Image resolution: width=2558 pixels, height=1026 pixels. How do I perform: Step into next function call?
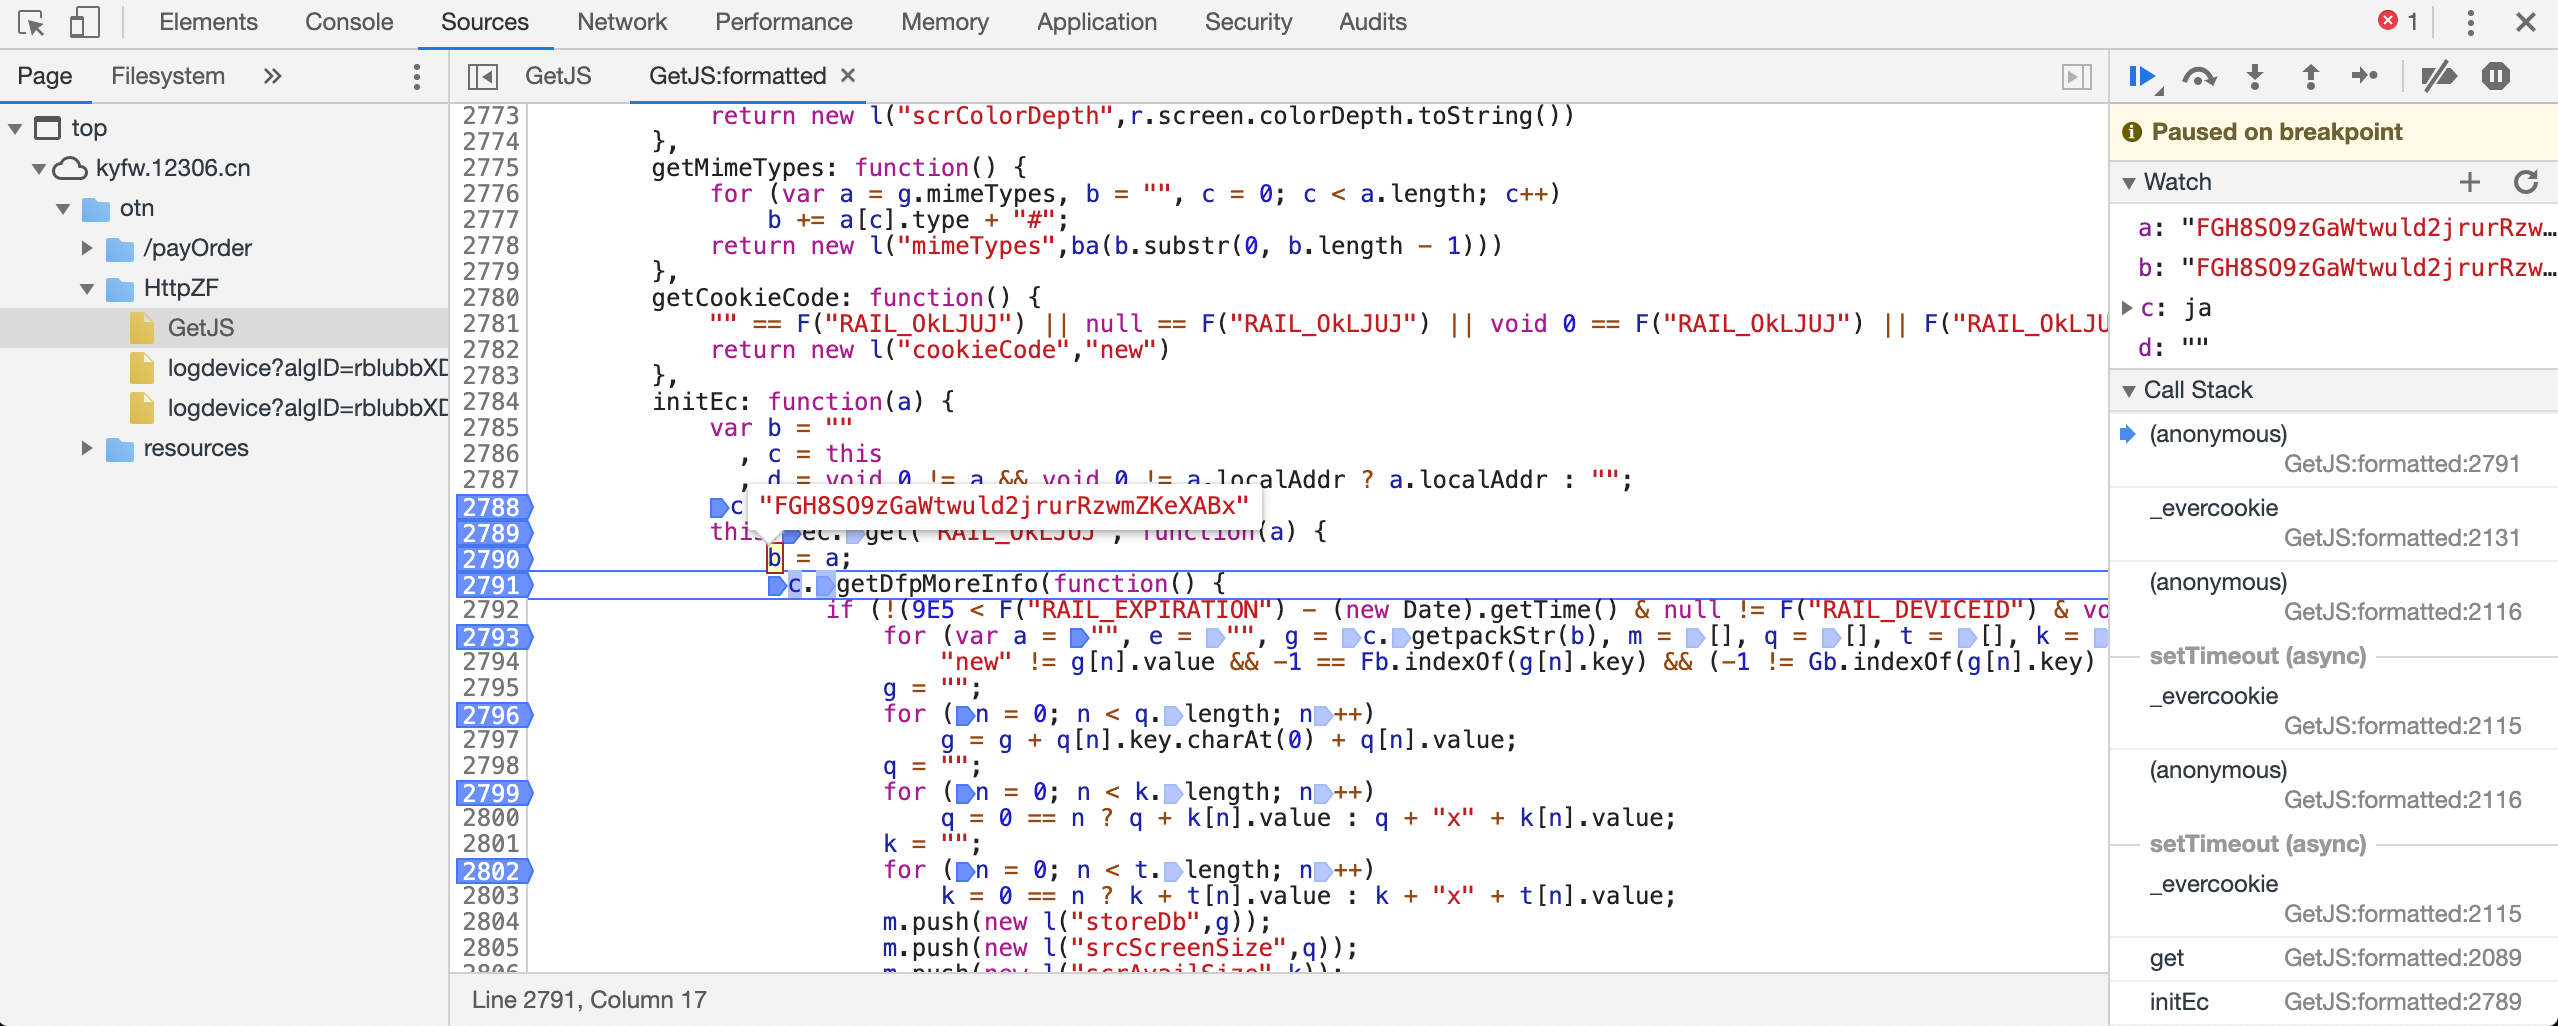pos(2255,77)
